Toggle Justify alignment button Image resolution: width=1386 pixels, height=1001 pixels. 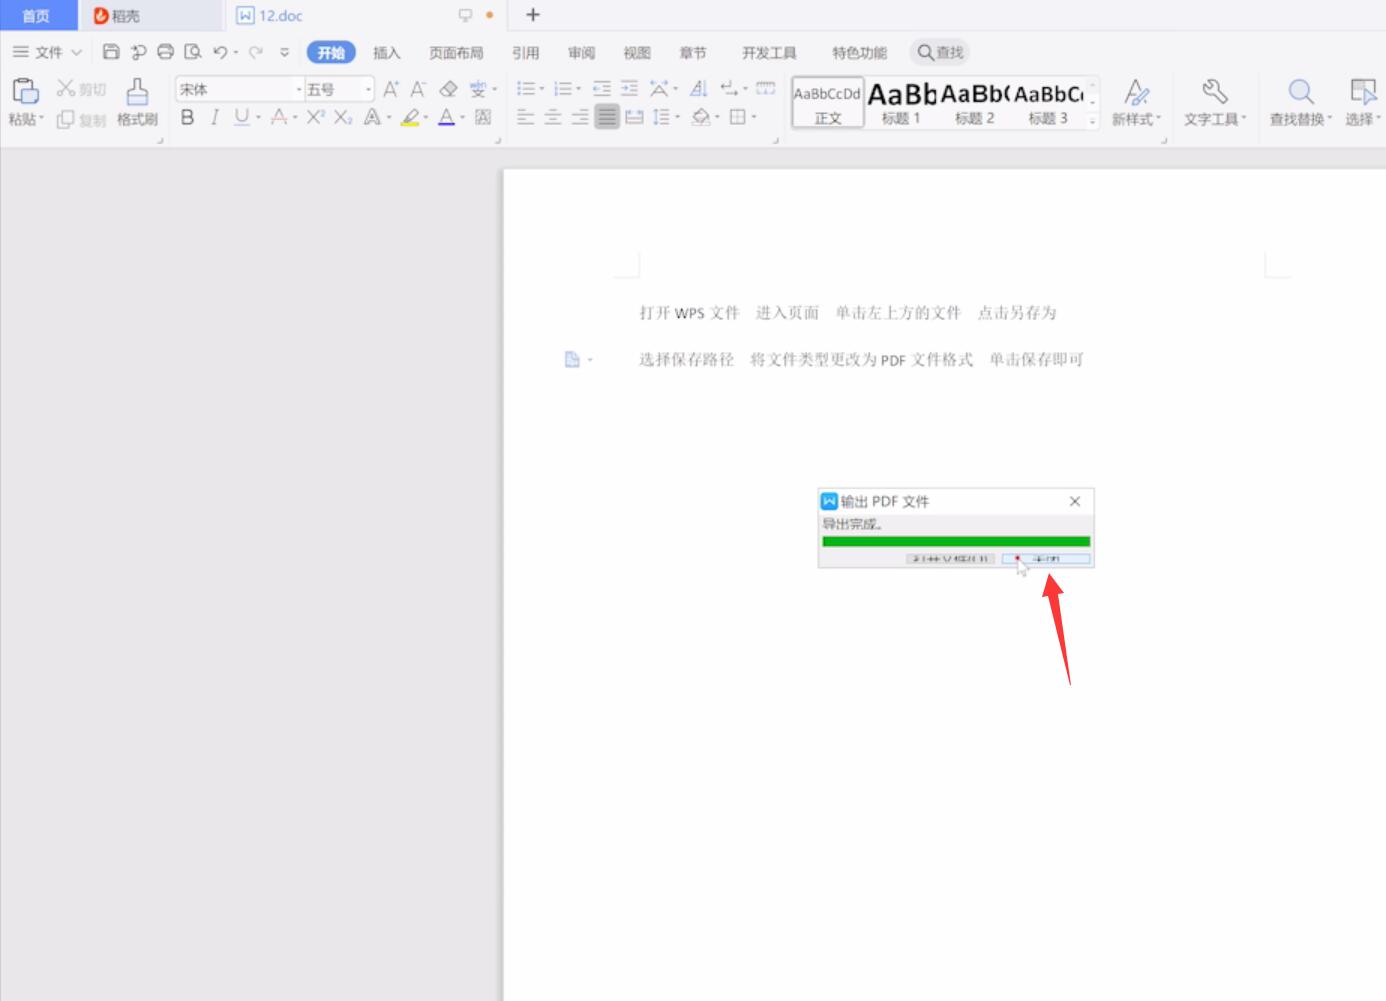607,117
